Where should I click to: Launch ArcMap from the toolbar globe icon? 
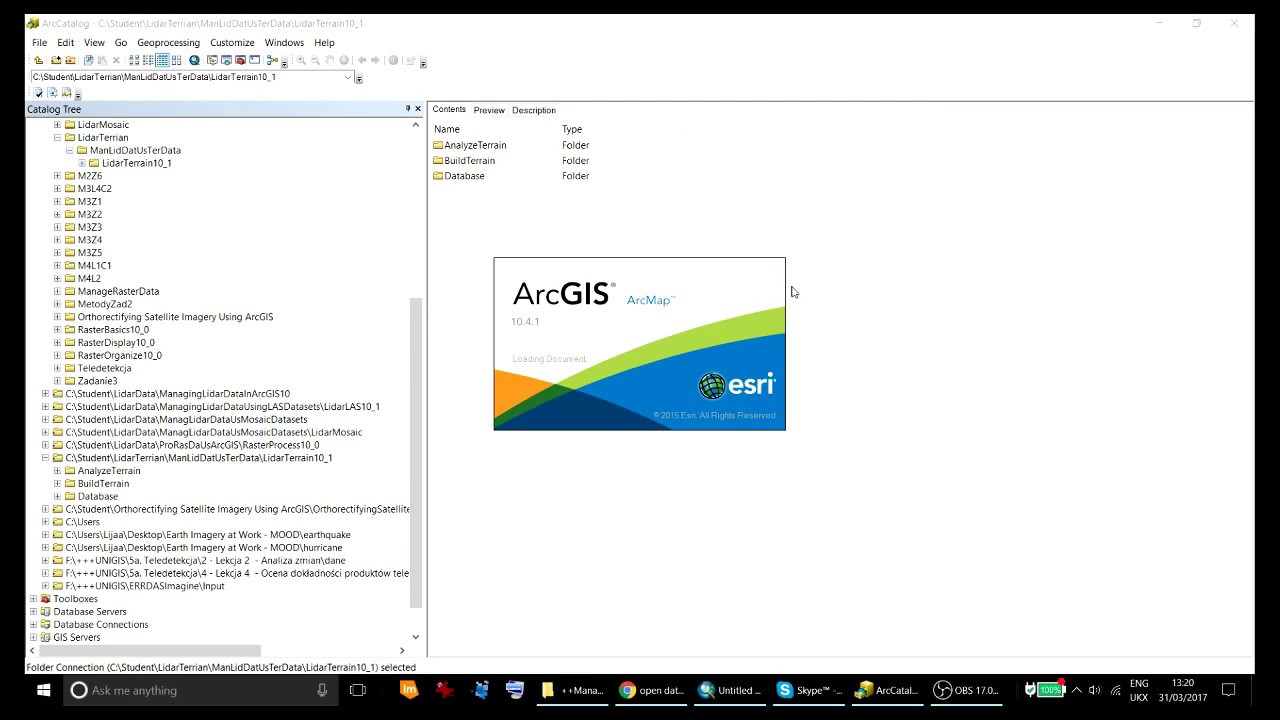click(x=194, y=61)
